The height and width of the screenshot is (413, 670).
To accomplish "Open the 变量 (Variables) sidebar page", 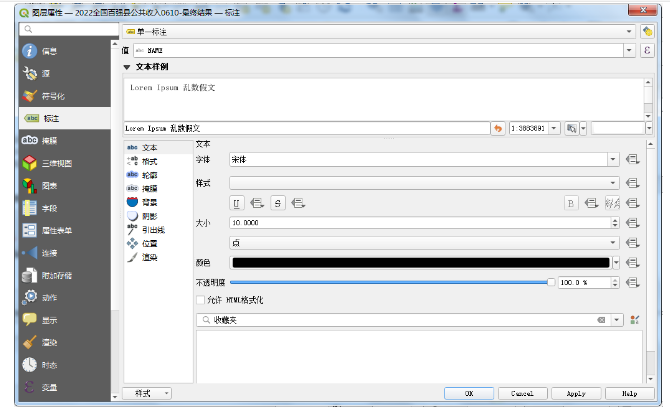I will 65,387.
